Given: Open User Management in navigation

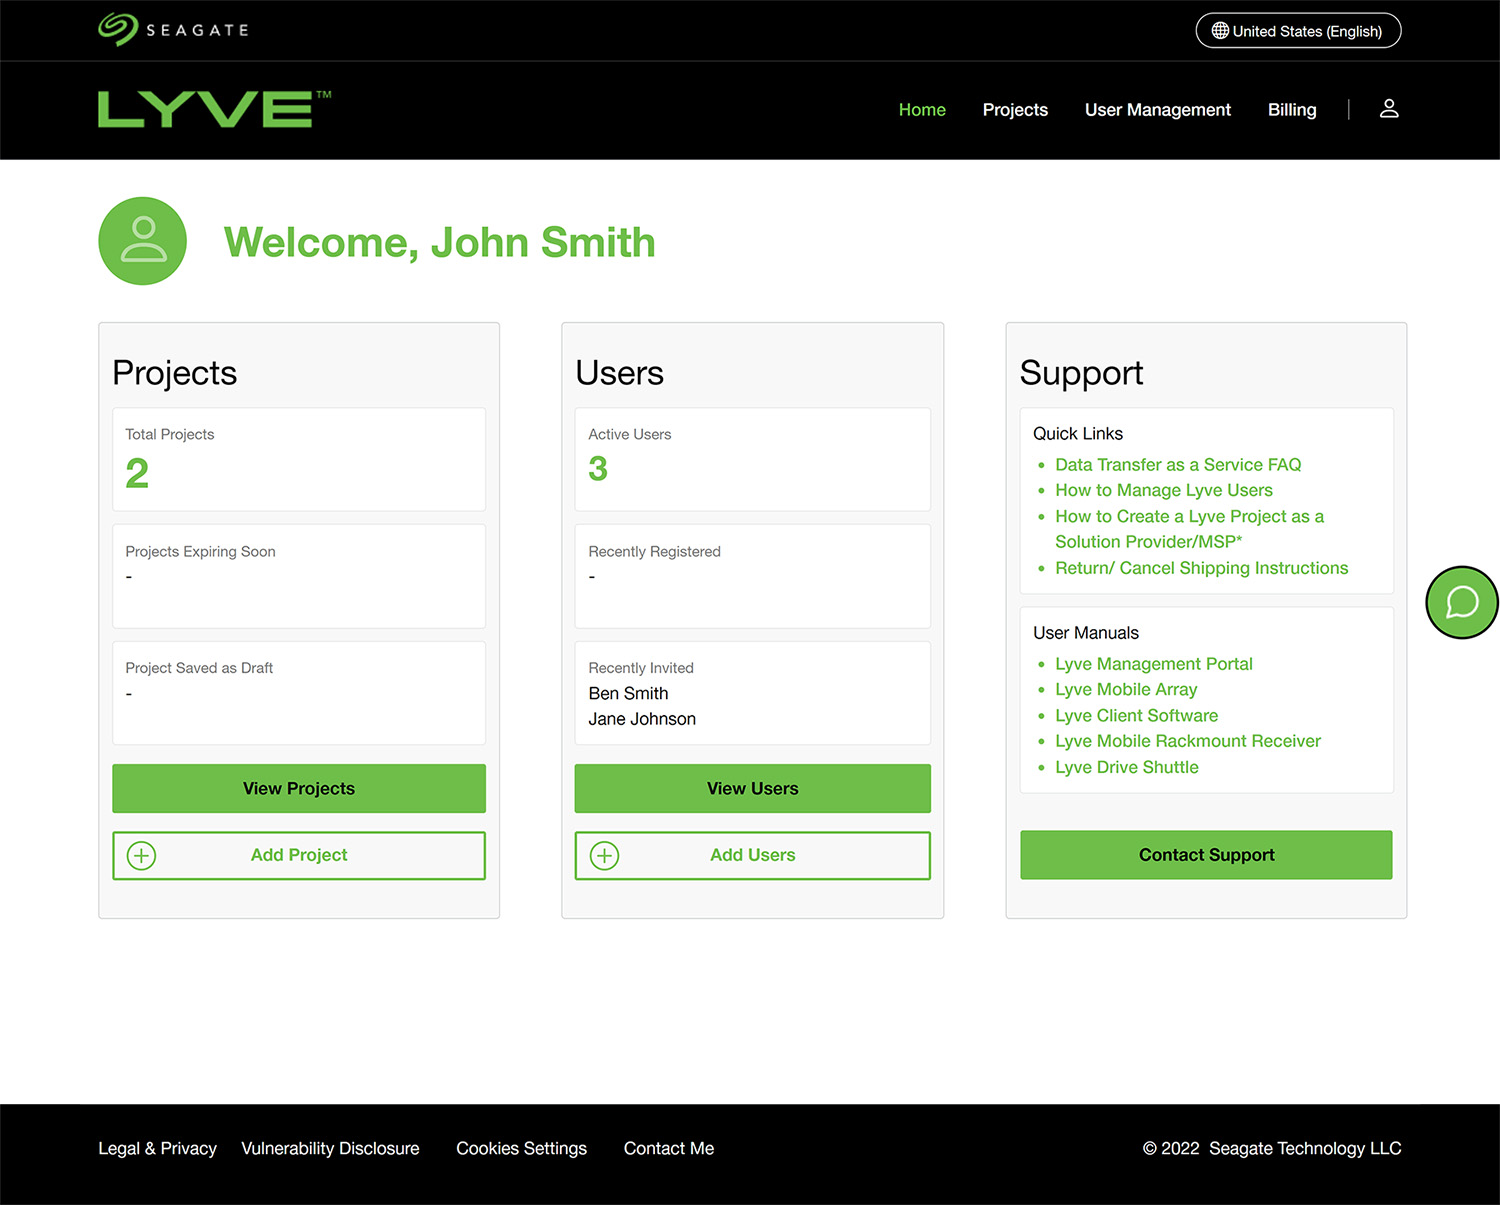Looking at the screenshot, I should tap(1158, 110).
